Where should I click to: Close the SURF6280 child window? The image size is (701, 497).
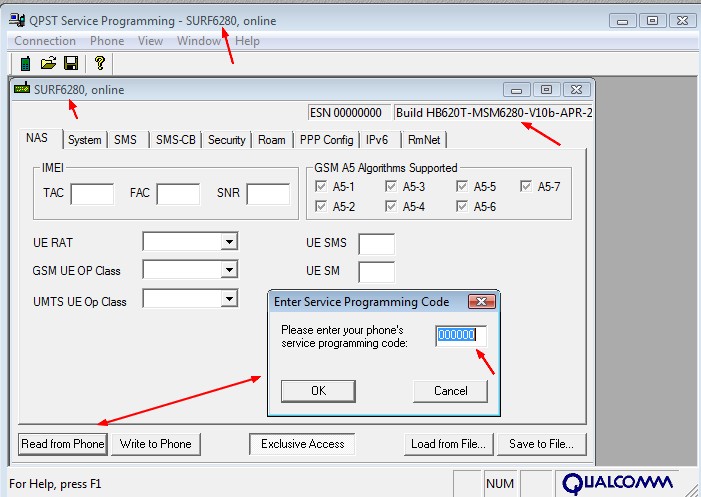coord(576,90)
